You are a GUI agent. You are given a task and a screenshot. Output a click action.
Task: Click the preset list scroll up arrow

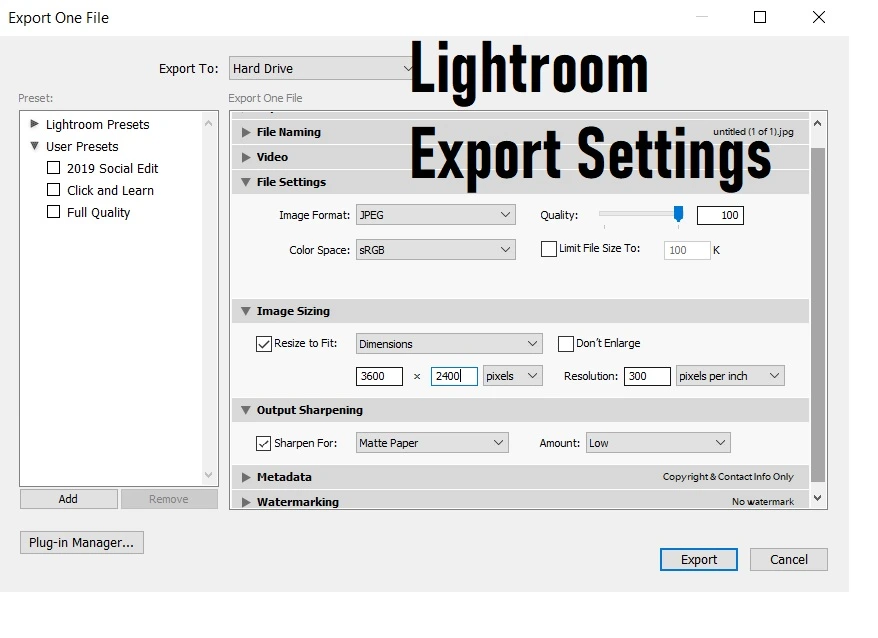pos(208,123)
